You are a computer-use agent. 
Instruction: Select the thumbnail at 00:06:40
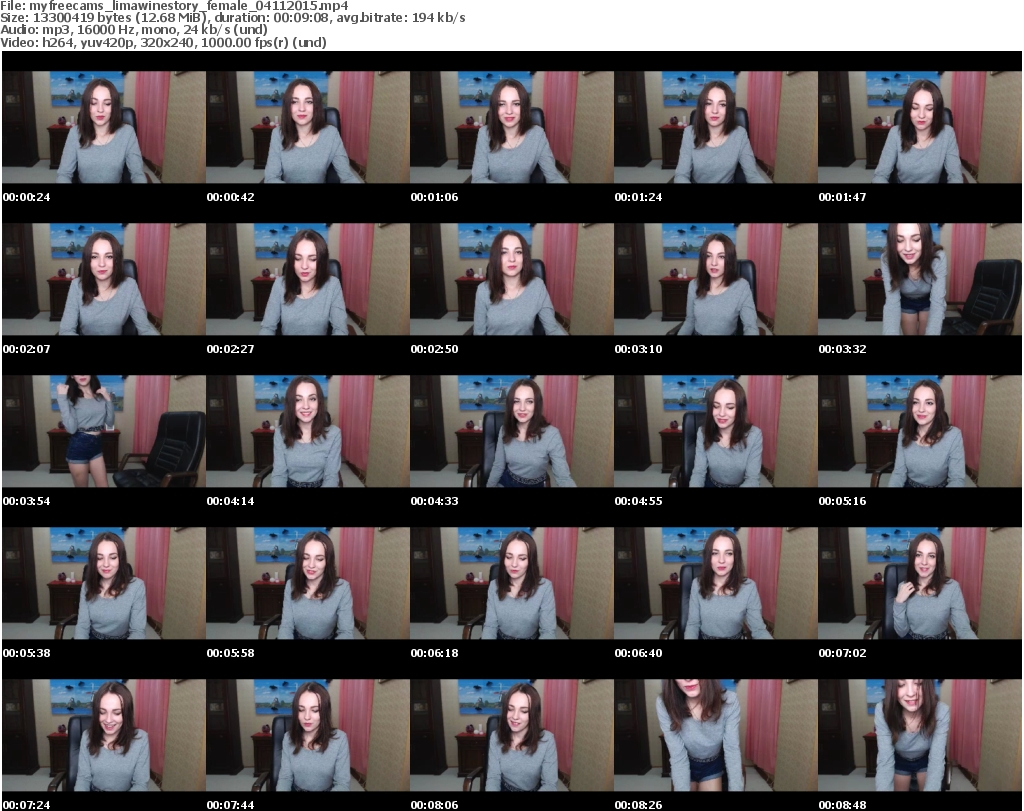click(x=715, y=583)
